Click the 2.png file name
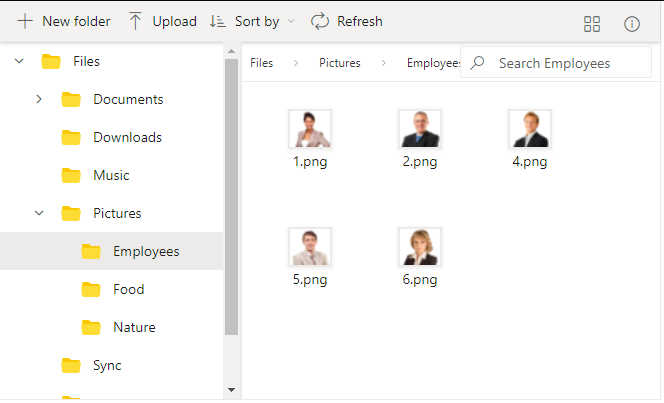Screen dimensions: 664x403 [420, 162]
